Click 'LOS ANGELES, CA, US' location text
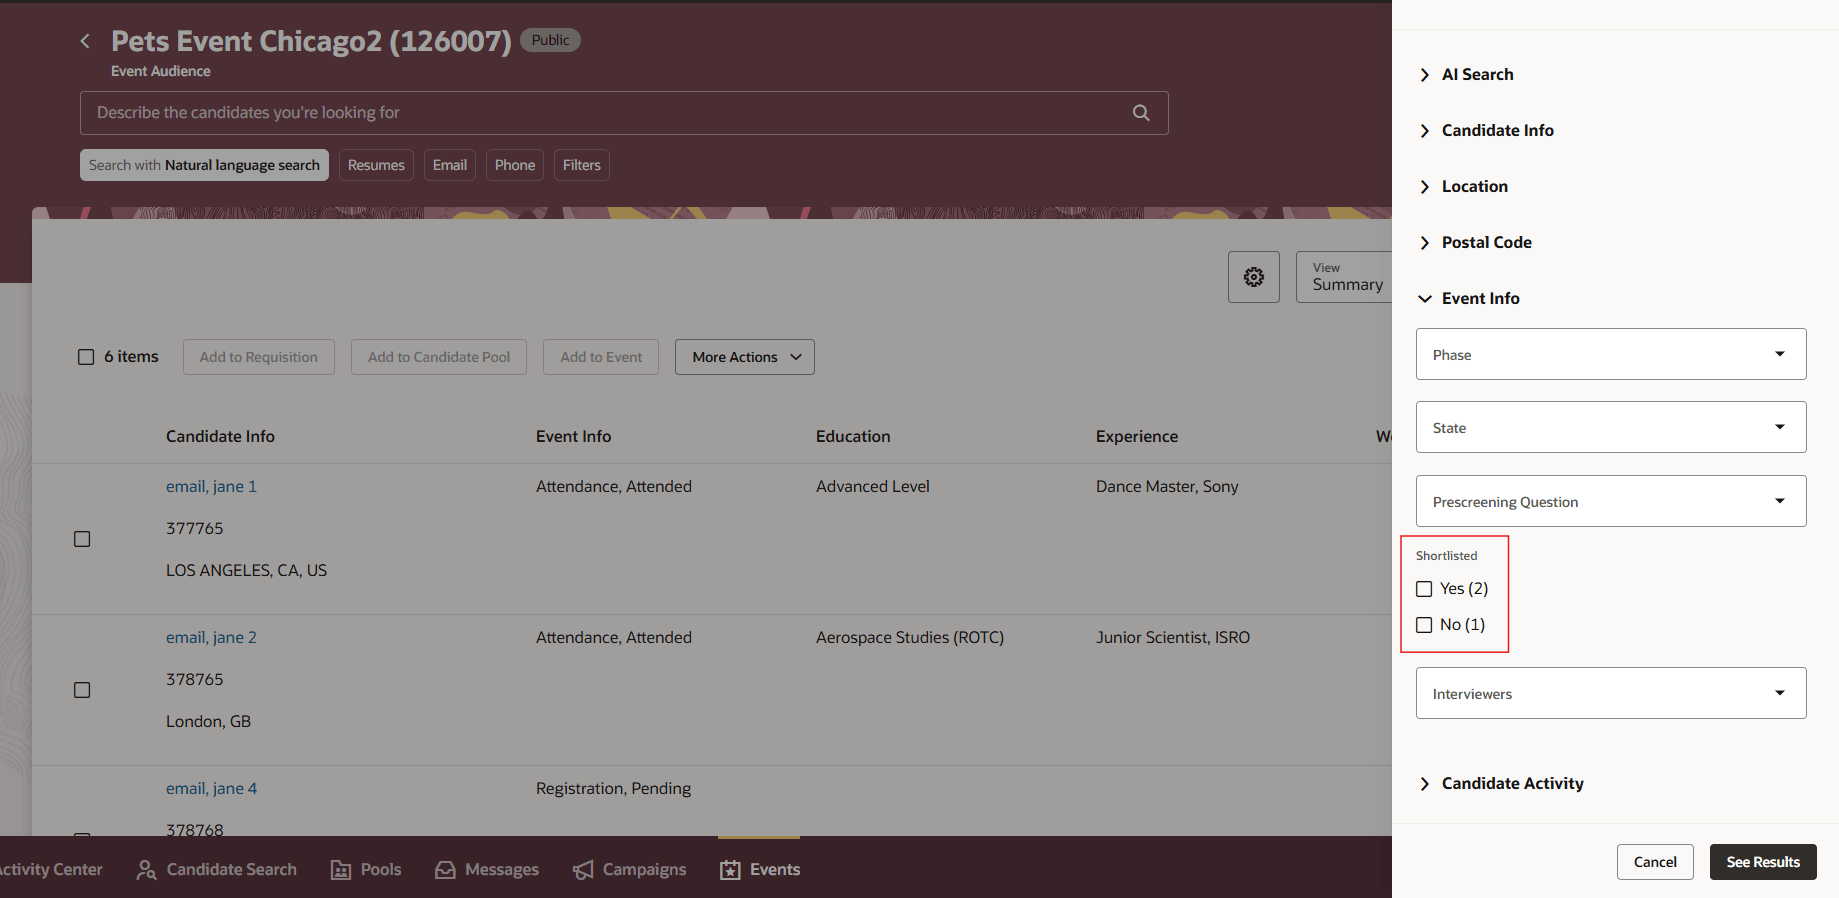Image resolution: width=1839 pixels, height=898 pixels. coord(246,570)
